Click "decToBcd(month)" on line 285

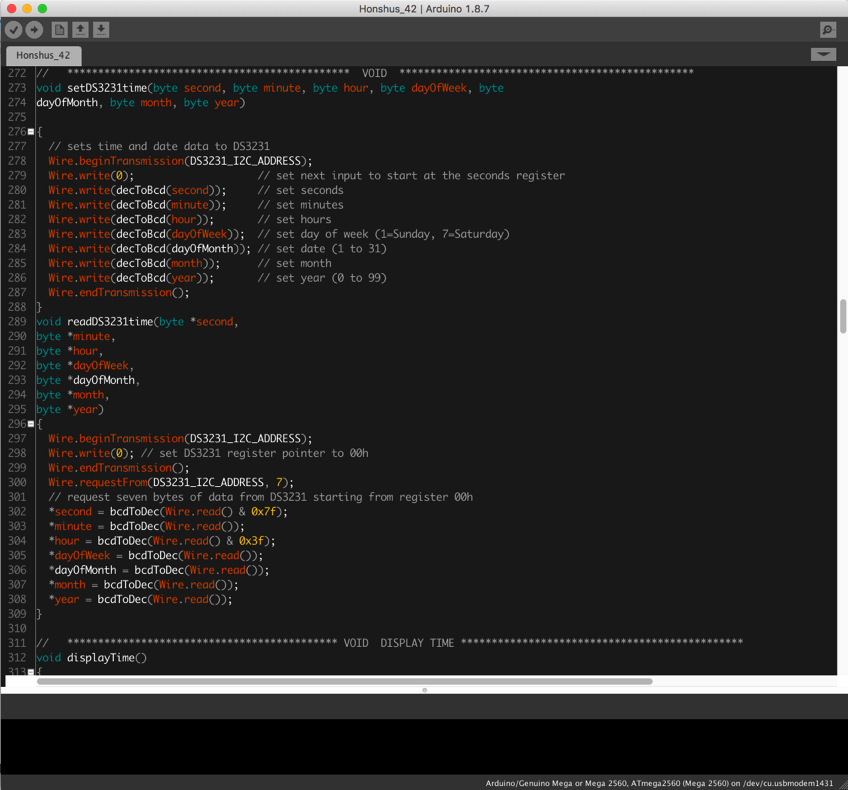pyautogui.click(x=162, y=263)
